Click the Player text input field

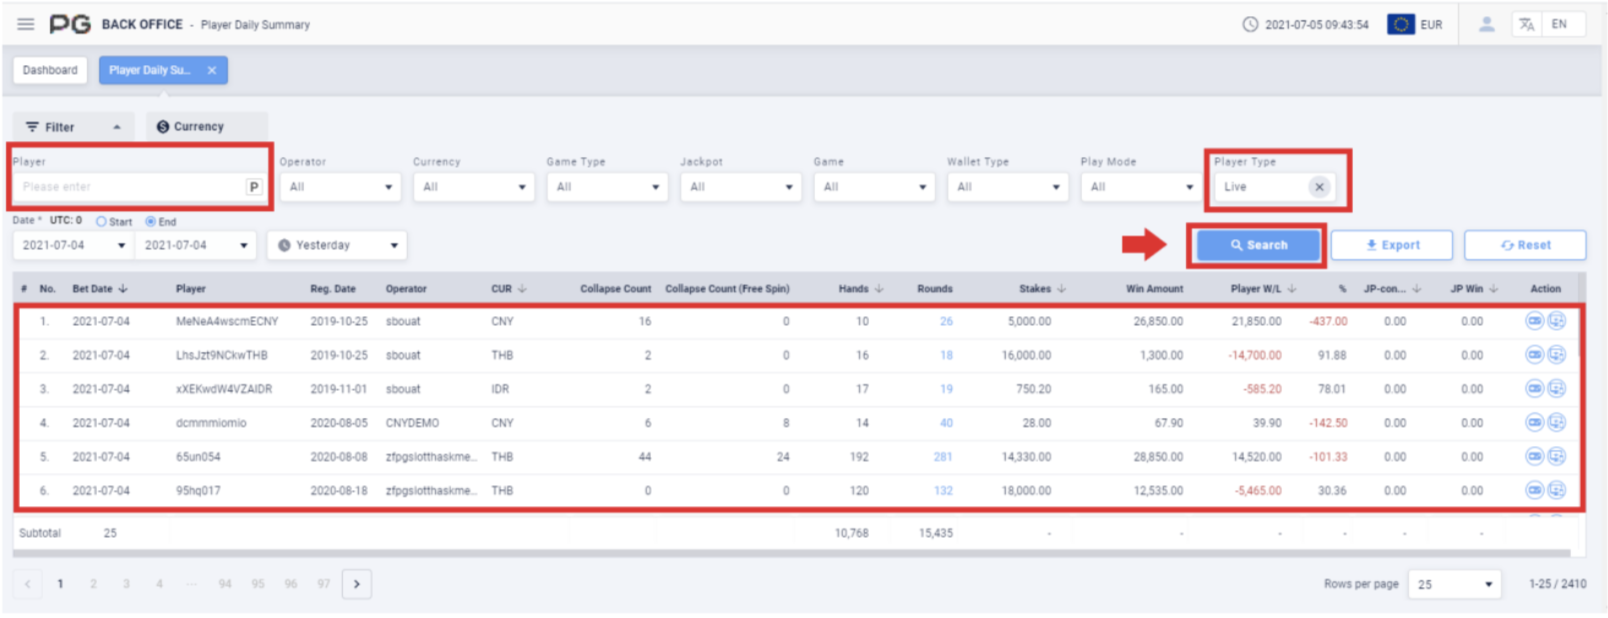click(130, 187)
